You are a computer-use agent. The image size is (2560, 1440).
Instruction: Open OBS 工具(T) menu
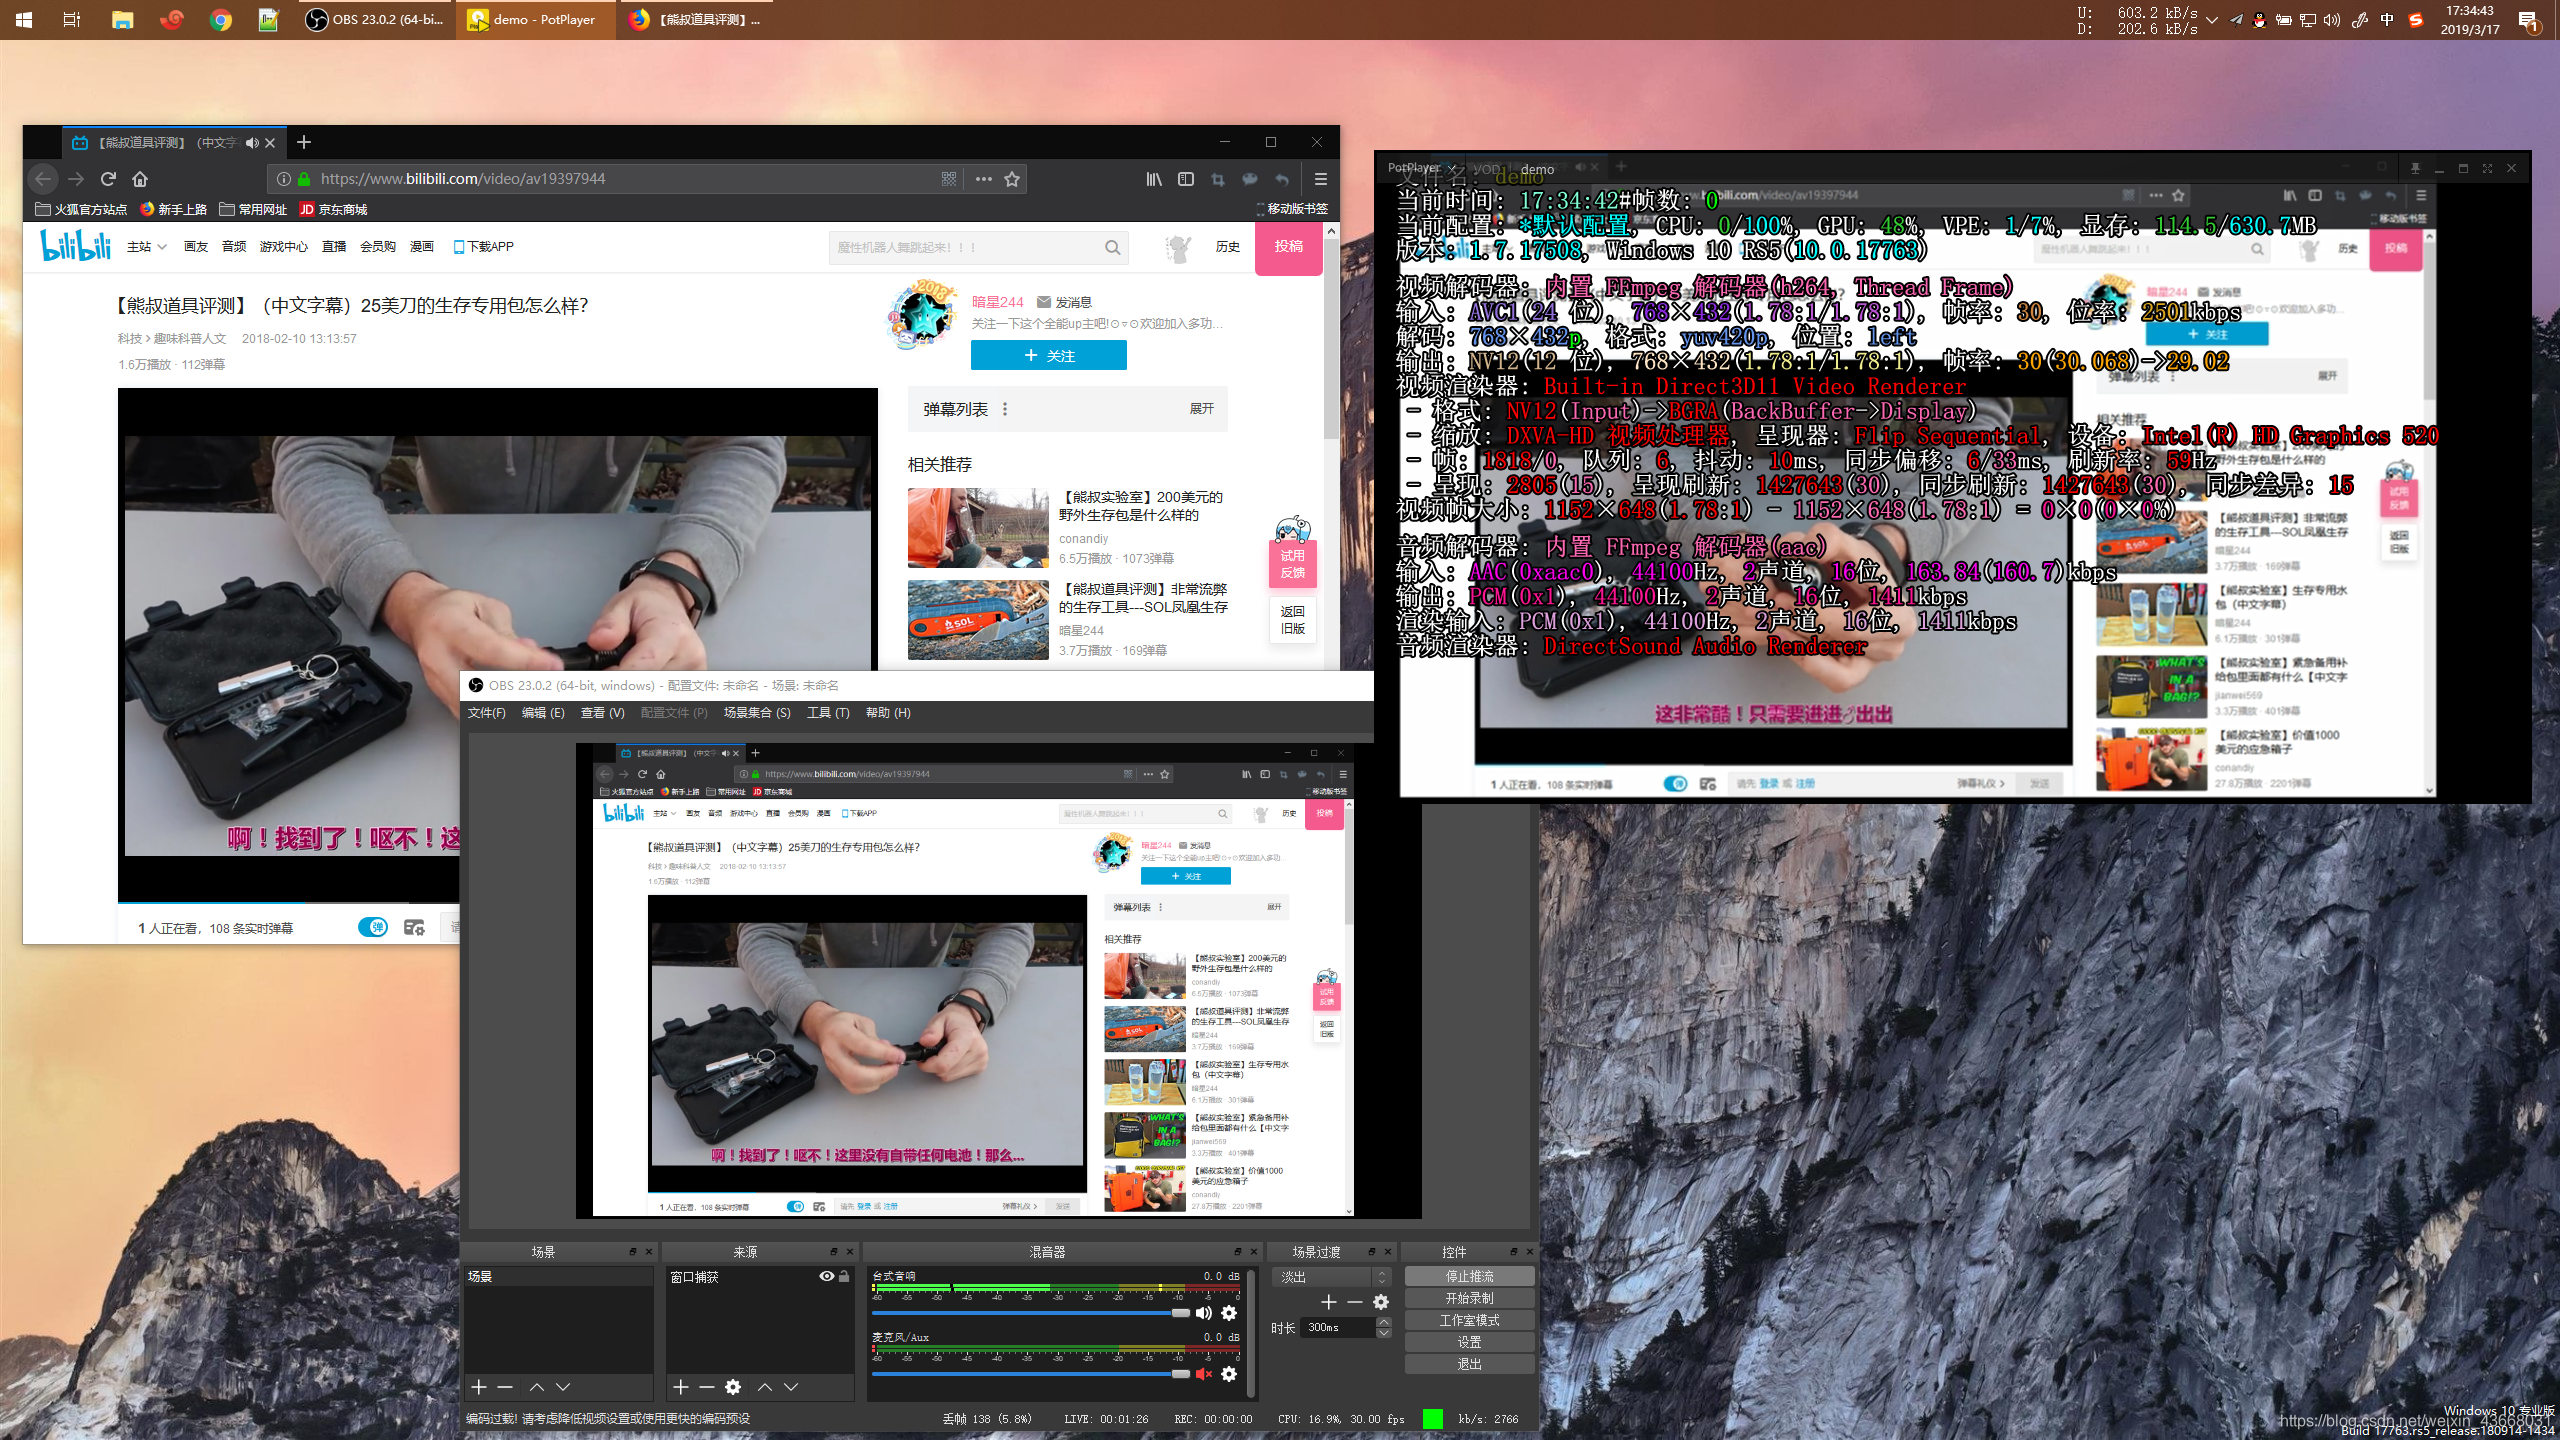click(828, 713)
